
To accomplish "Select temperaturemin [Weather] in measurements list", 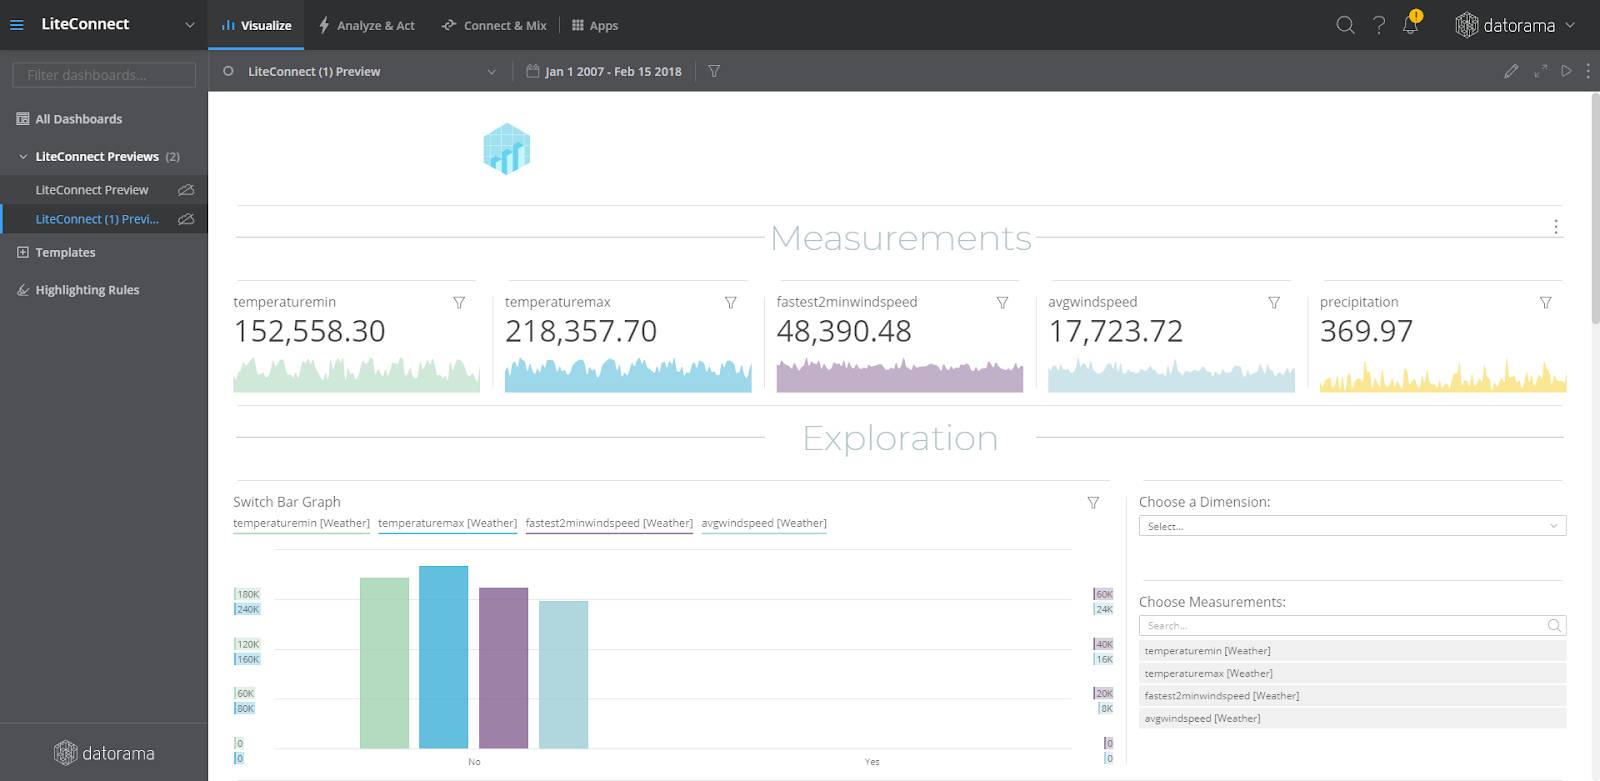I will tap(1352, 651).
